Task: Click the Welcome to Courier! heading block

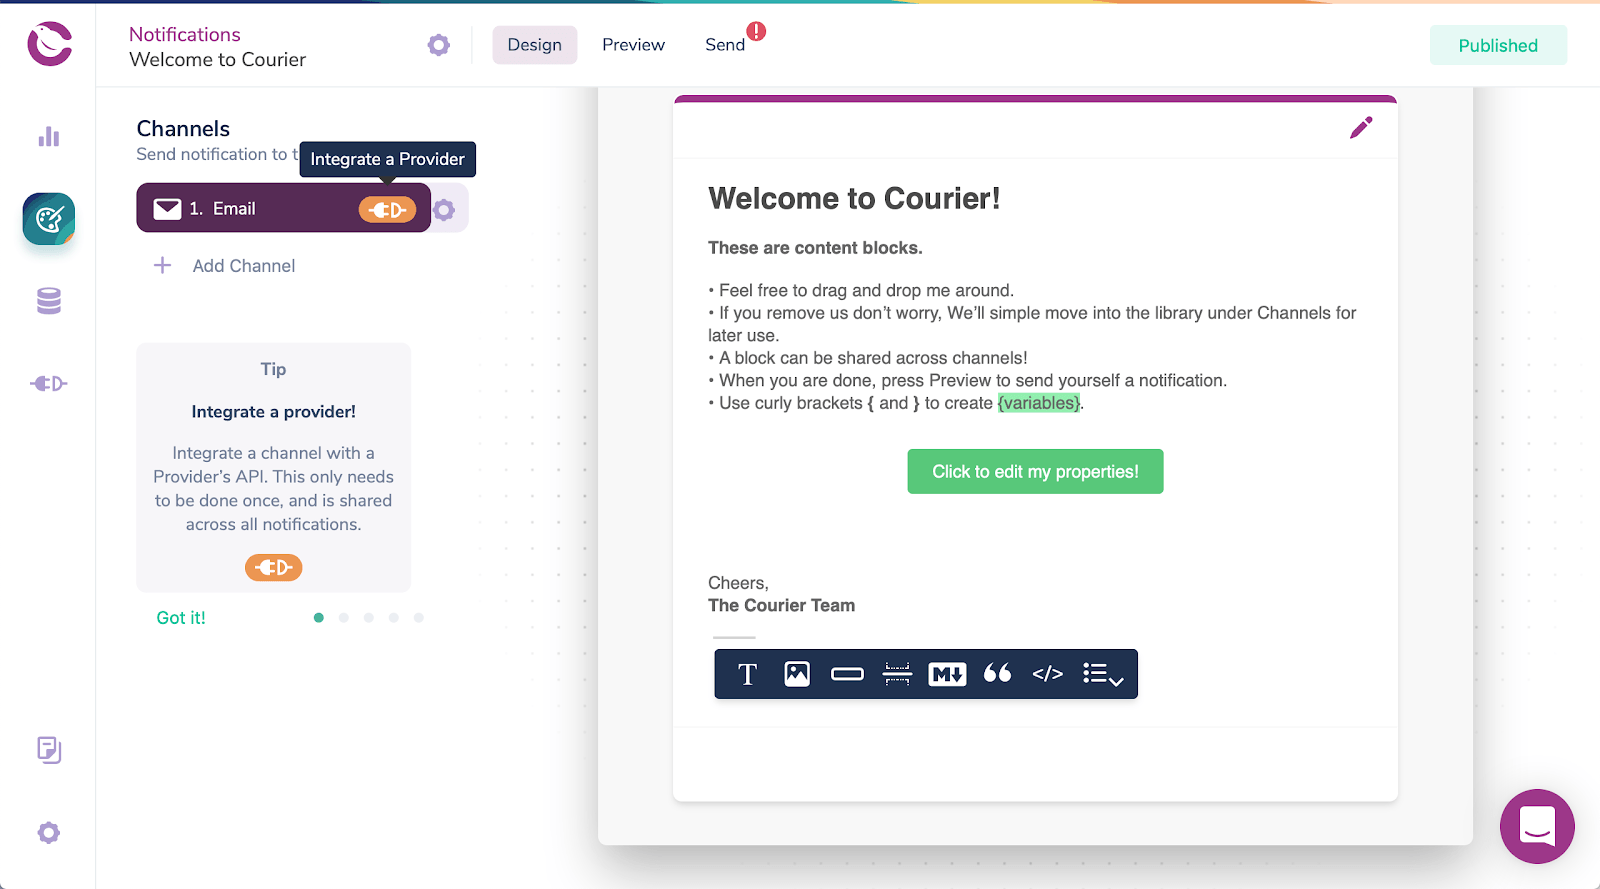Action: click(854, 198)
